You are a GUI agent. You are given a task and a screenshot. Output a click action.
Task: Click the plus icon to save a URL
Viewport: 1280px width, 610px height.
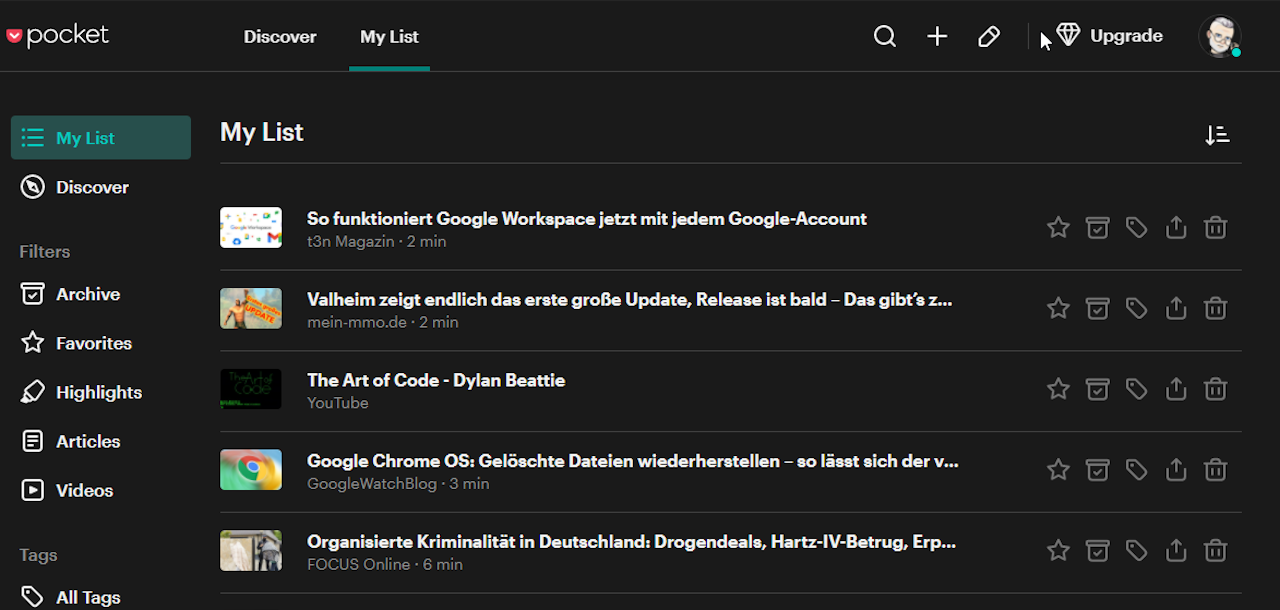tap(937, 37)
